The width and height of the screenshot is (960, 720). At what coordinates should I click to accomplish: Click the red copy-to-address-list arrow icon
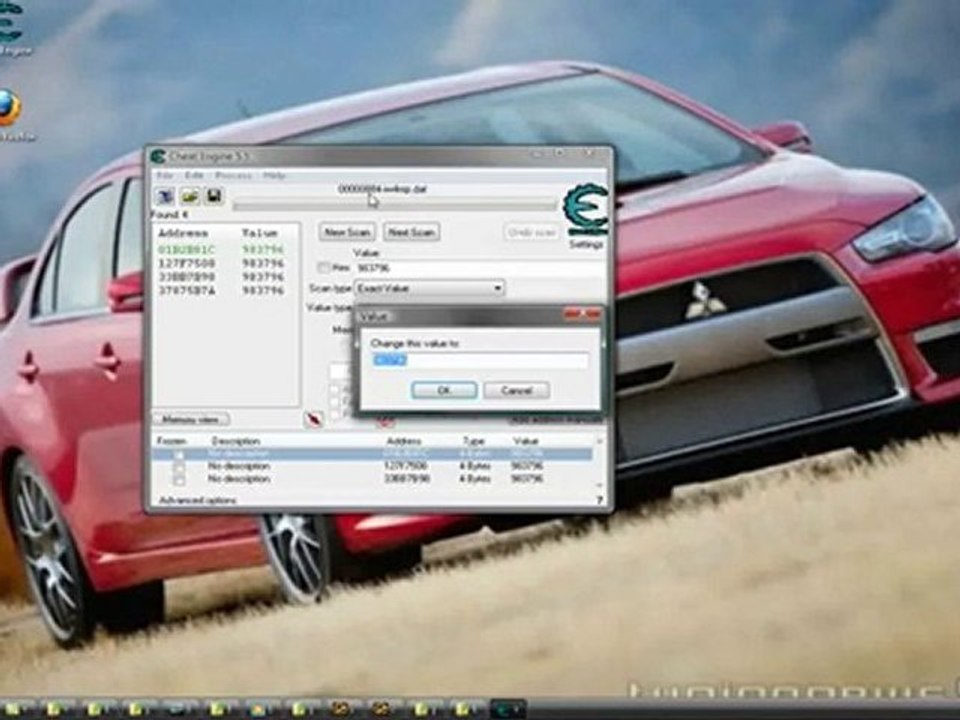(313, 419)
